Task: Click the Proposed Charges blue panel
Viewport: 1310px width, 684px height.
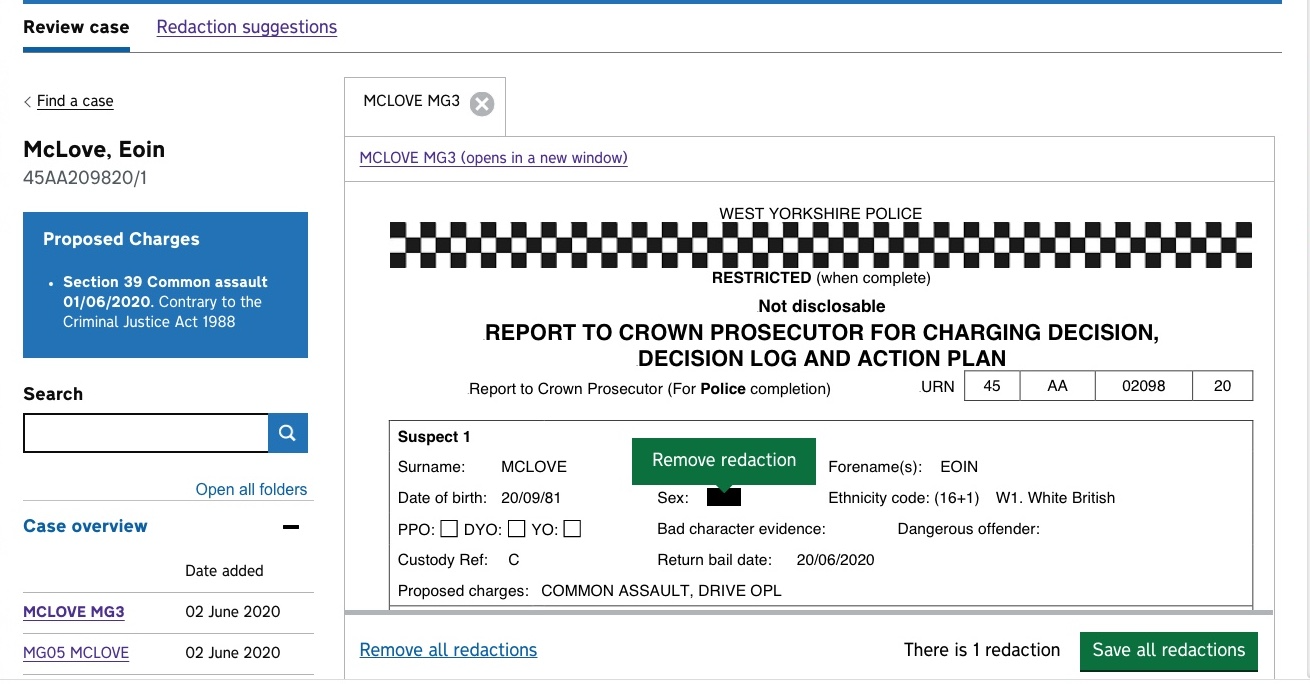Action: 166,285
